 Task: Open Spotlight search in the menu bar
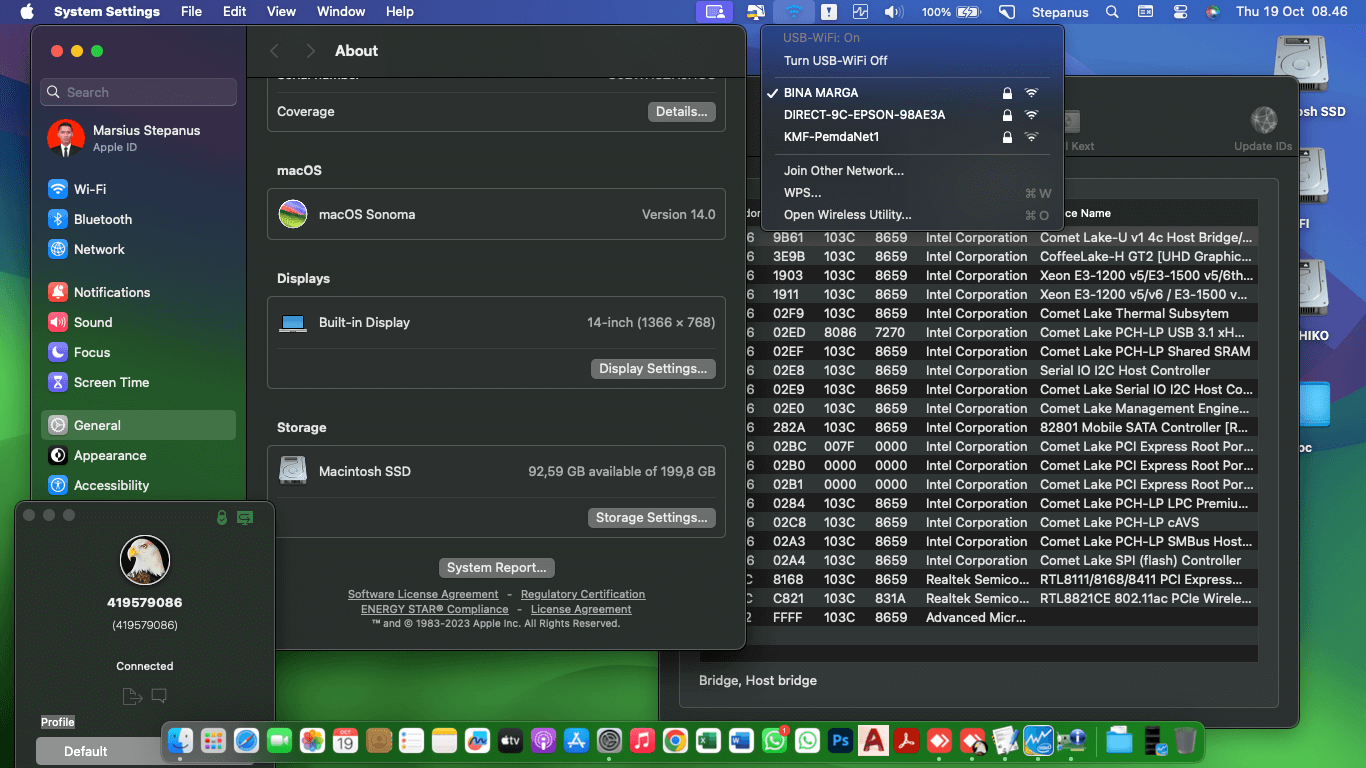pos(1112,12)
